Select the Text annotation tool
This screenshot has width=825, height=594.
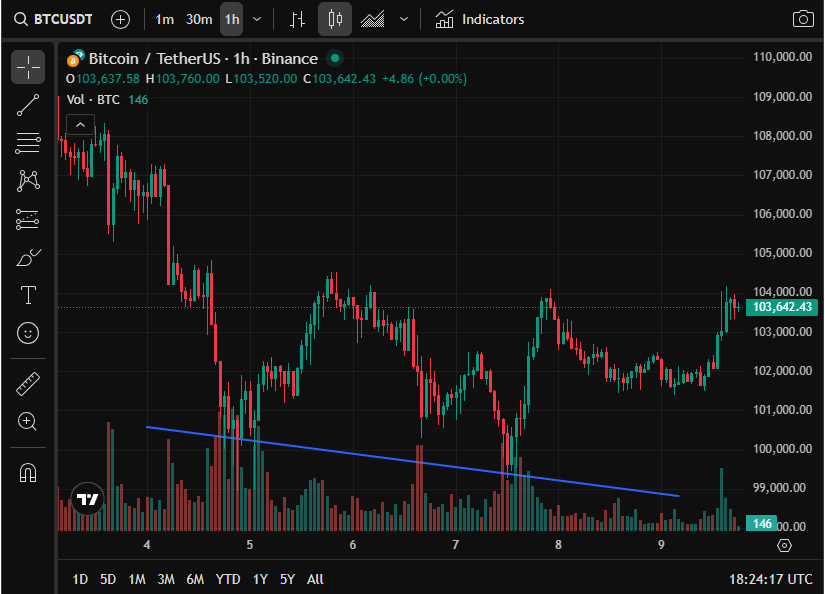28,295
